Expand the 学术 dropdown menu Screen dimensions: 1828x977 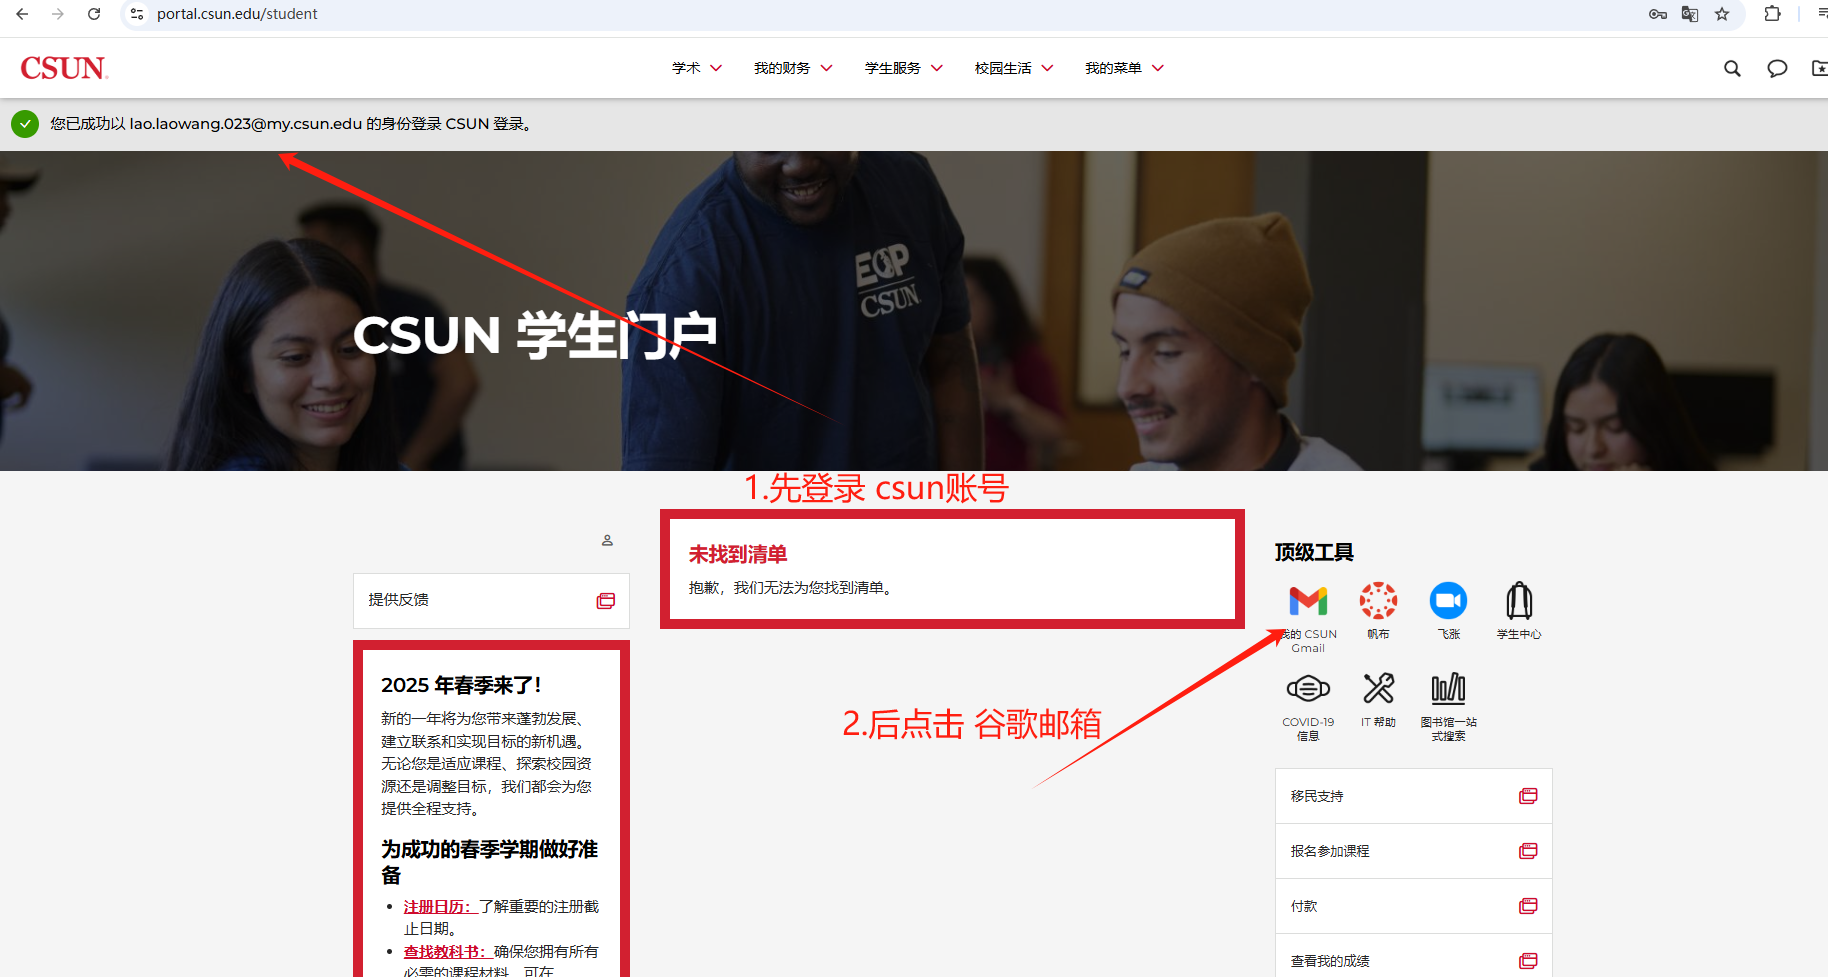(697, 69)
